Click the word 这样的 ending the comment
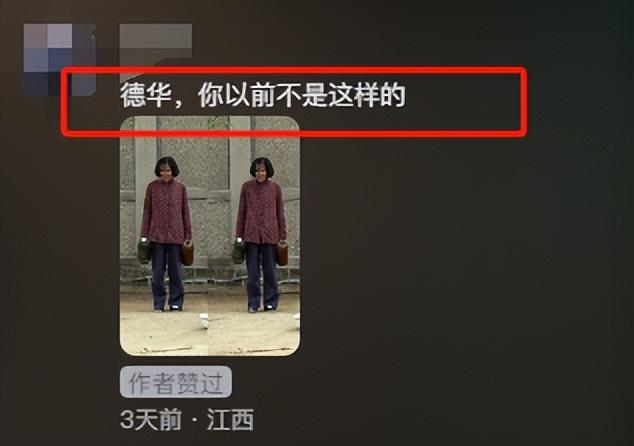This screenshot has height=446, width=634. tap(366, 95)
